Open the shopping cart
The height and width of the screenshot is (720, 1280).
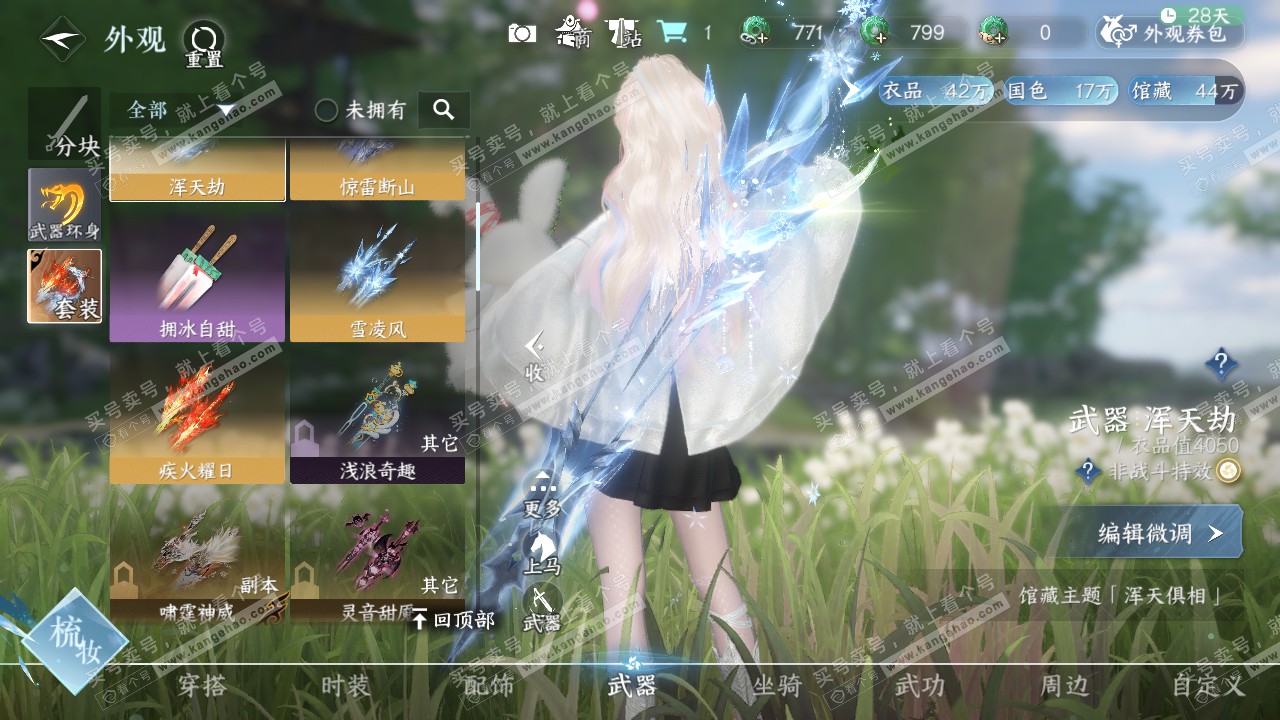pos(672,33)
